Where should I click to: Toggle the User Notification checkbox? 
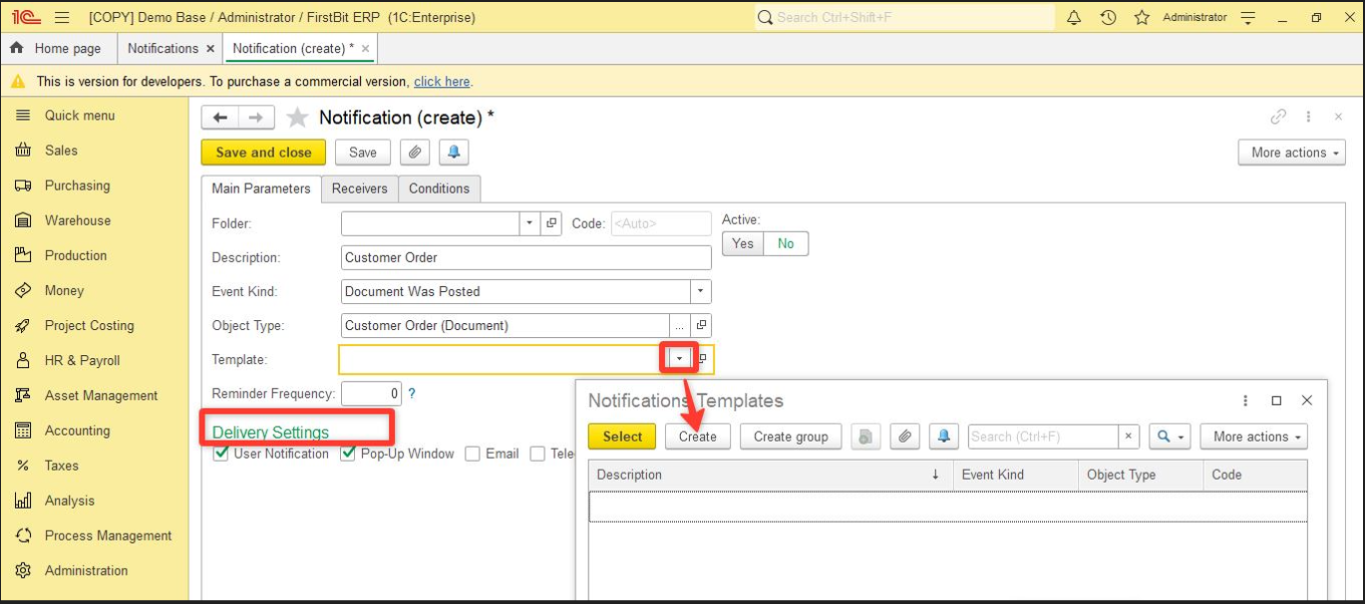221,453
